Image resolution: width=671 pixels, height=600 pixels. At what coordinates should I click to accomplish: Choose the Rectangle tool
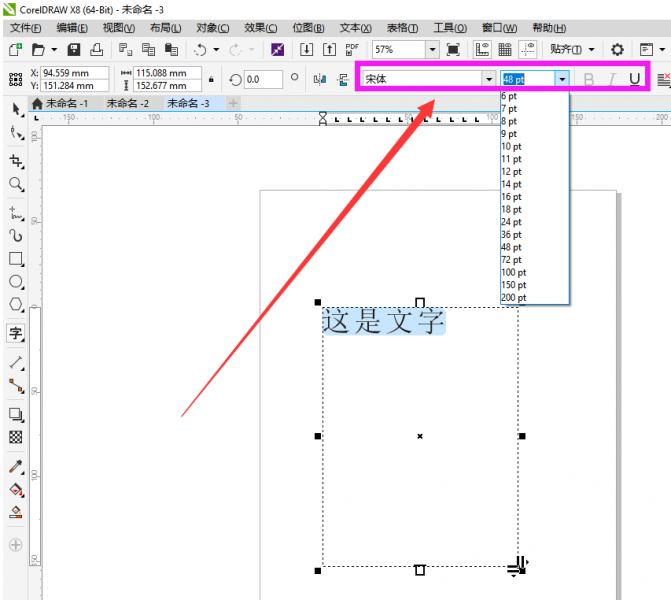(16, 258)
